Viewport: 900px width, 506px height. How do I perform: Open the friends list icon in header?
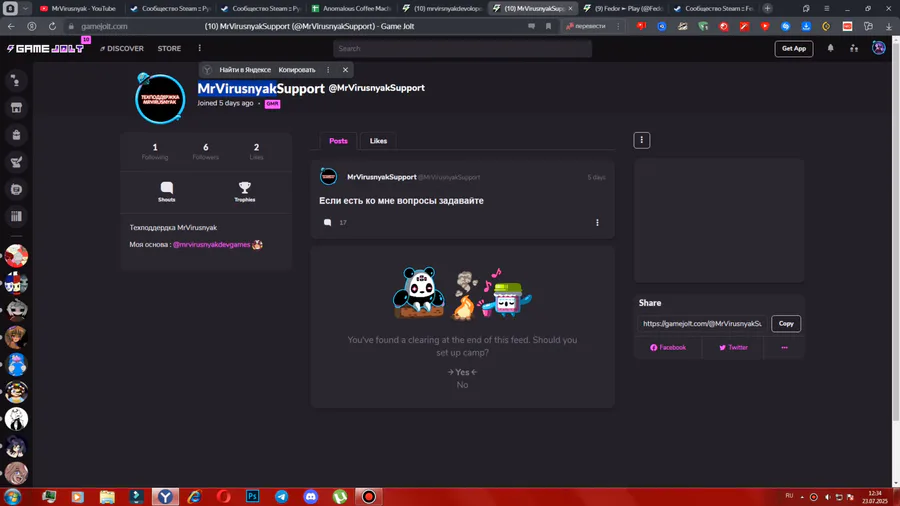pos(854,49)
